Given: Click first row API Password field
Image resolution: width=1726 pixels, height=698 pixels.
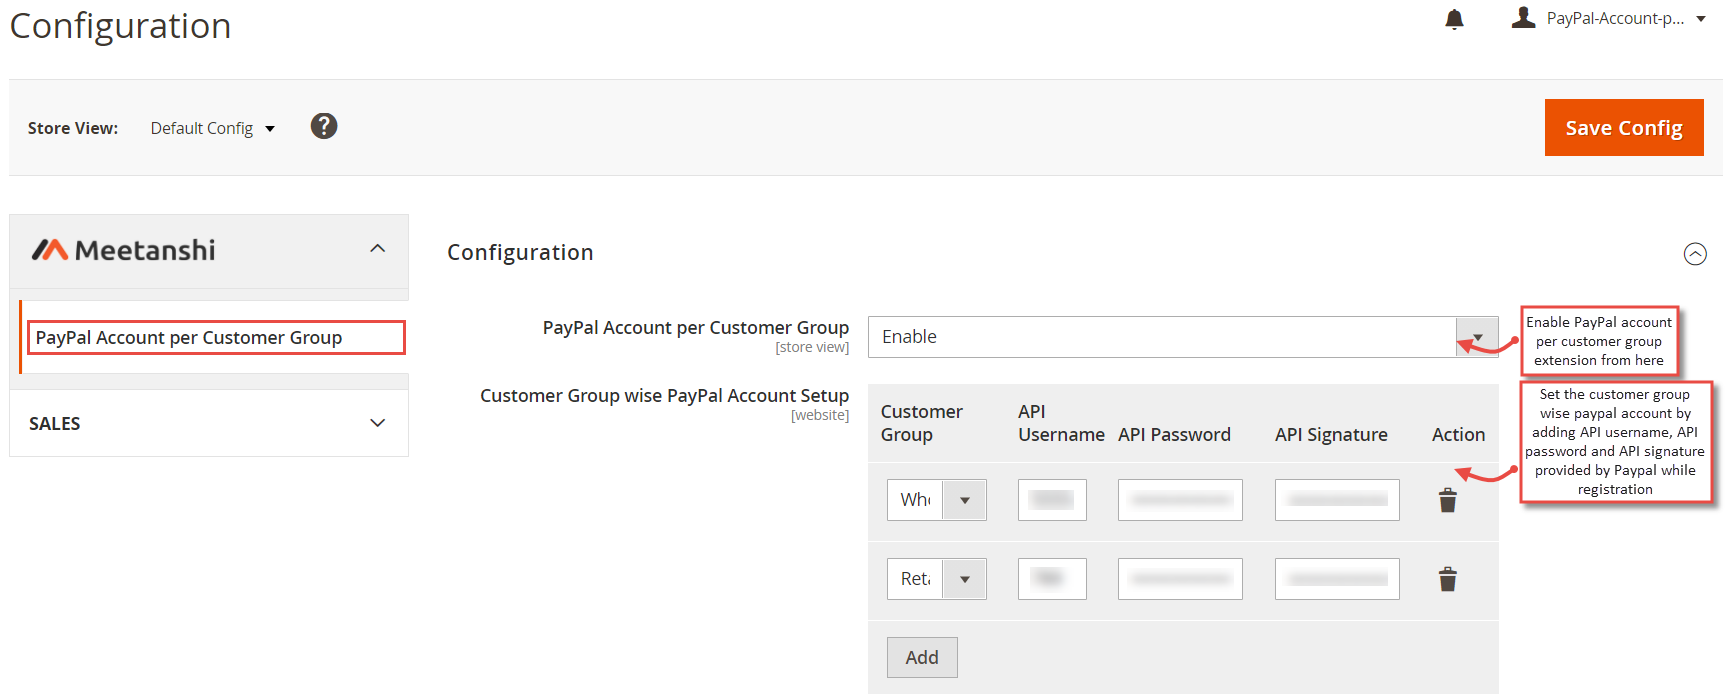Looking at the screenshot, I should click(x=1180, y=500).
